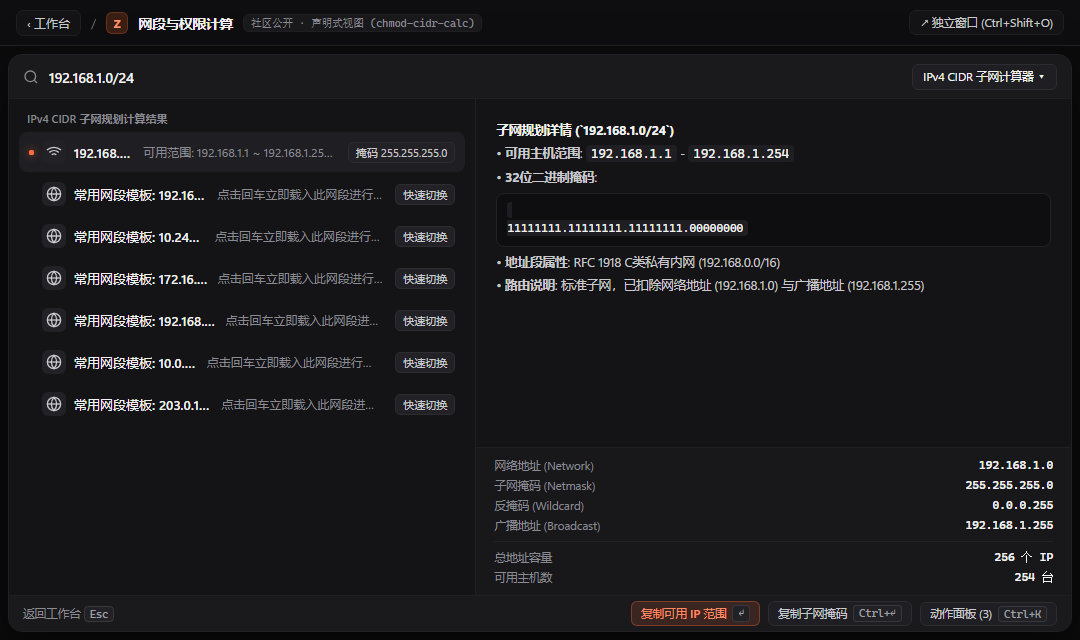
Task: Select the 192.168.... 可用范围 result row
Action: pyautogui.click(x=242, y=152)
